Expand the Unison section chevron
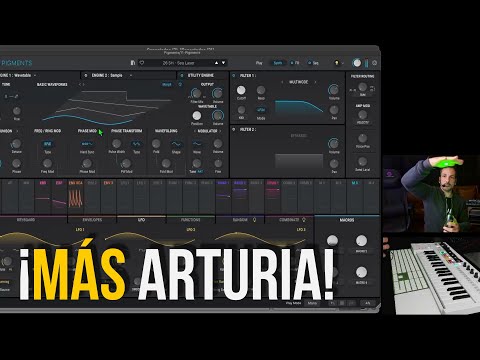The image size is (480, 360). [x=17, y=131]
